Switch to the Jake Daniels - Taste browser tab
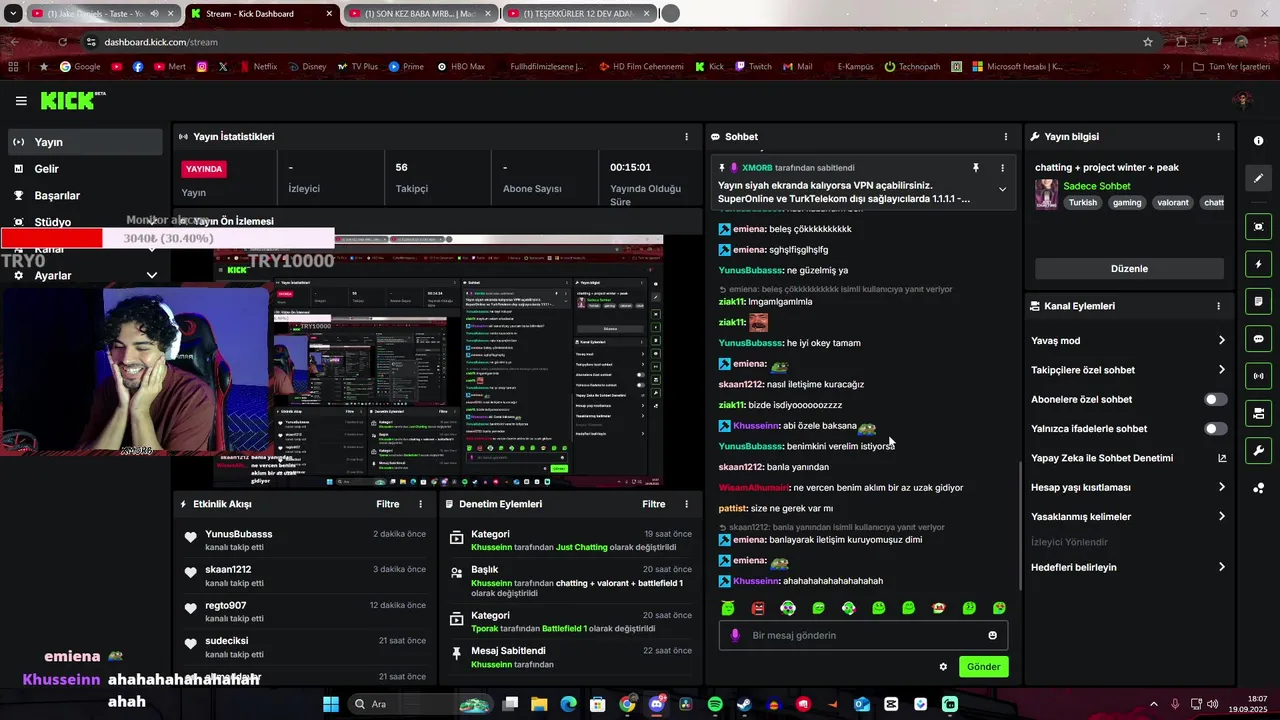The width and height of the screenshot is (1280, 720). point(100,14)
